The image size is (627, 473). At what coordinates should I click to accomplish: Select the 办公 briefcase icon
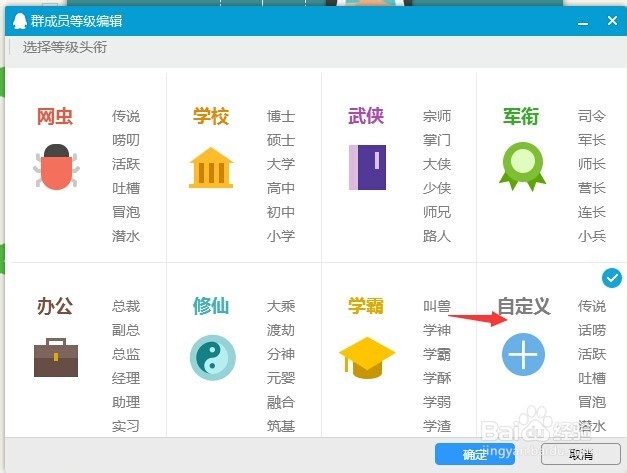point(56,357)
